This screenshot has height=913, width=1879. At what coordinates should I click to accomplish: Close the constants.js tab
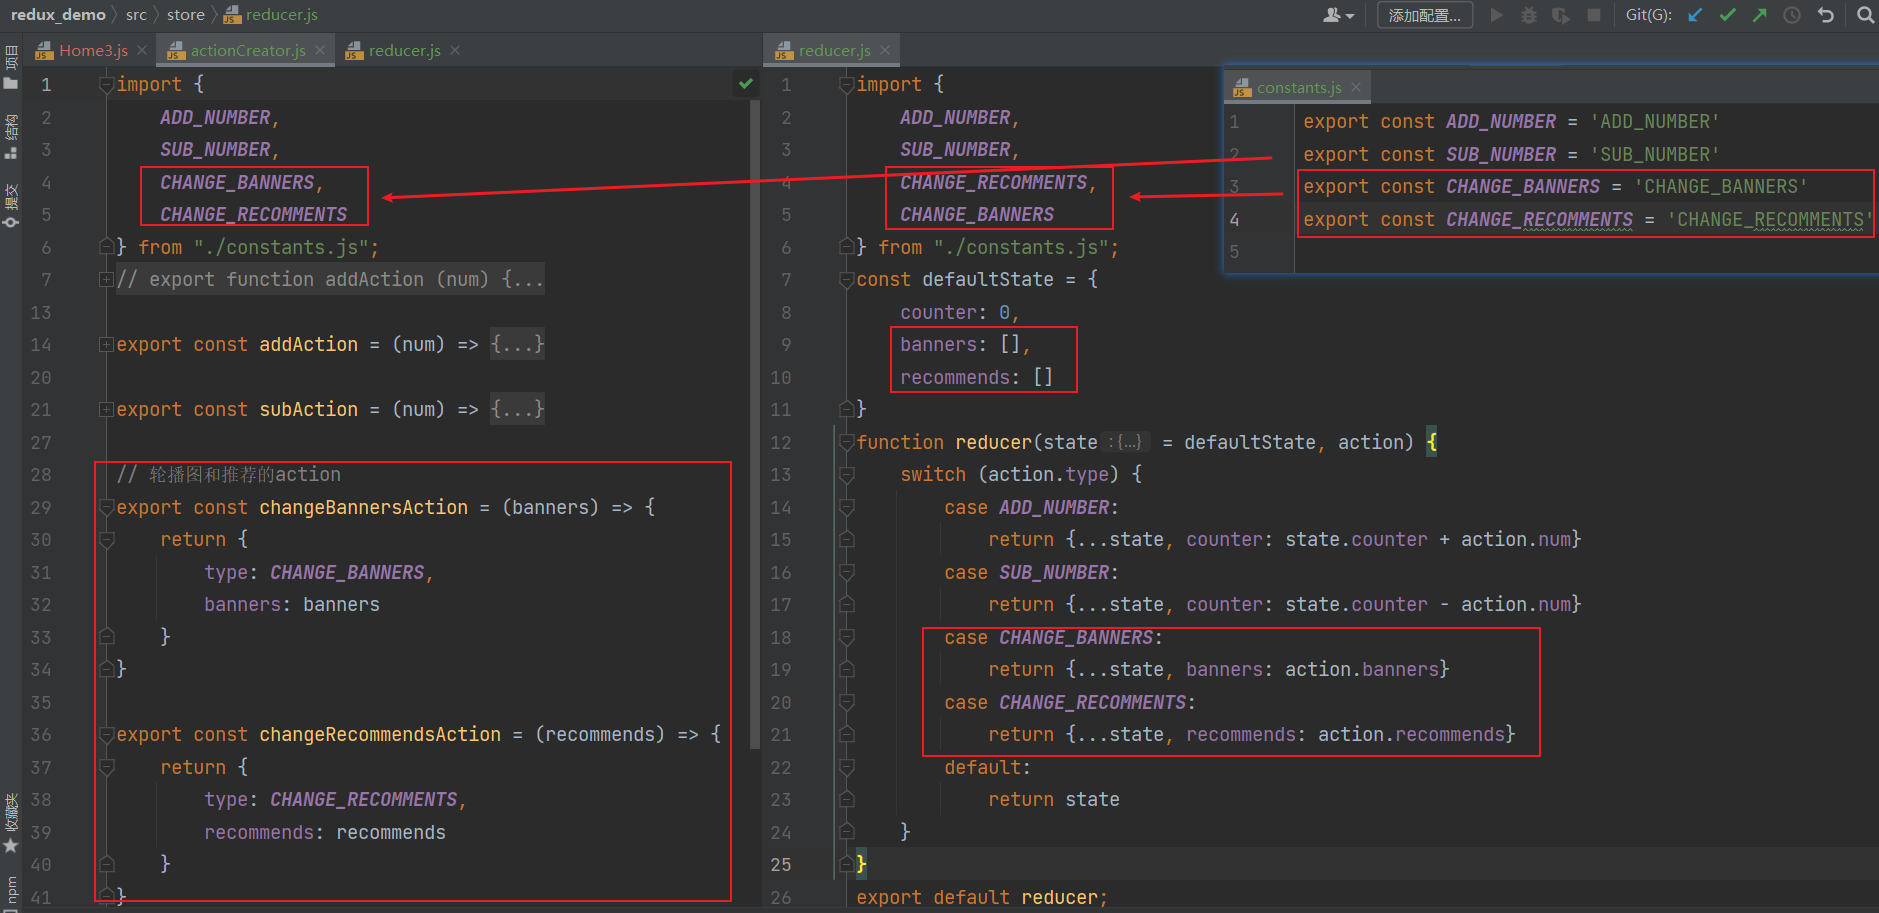(1356, 88)
